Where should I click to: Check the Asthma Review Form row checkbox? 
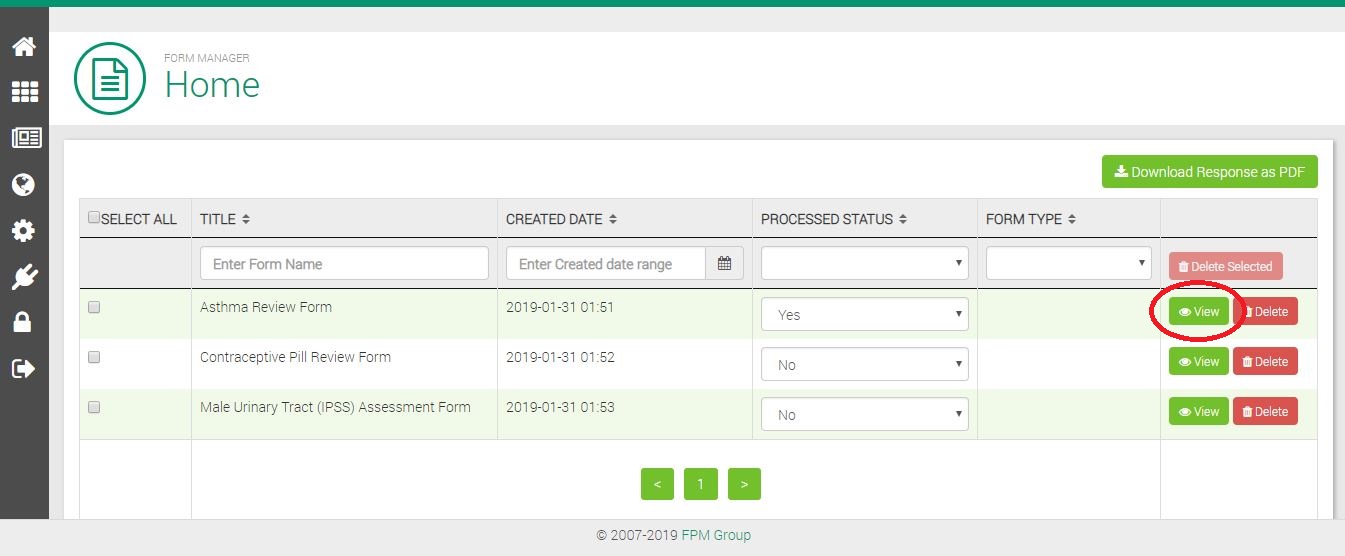tap(94, 308)
